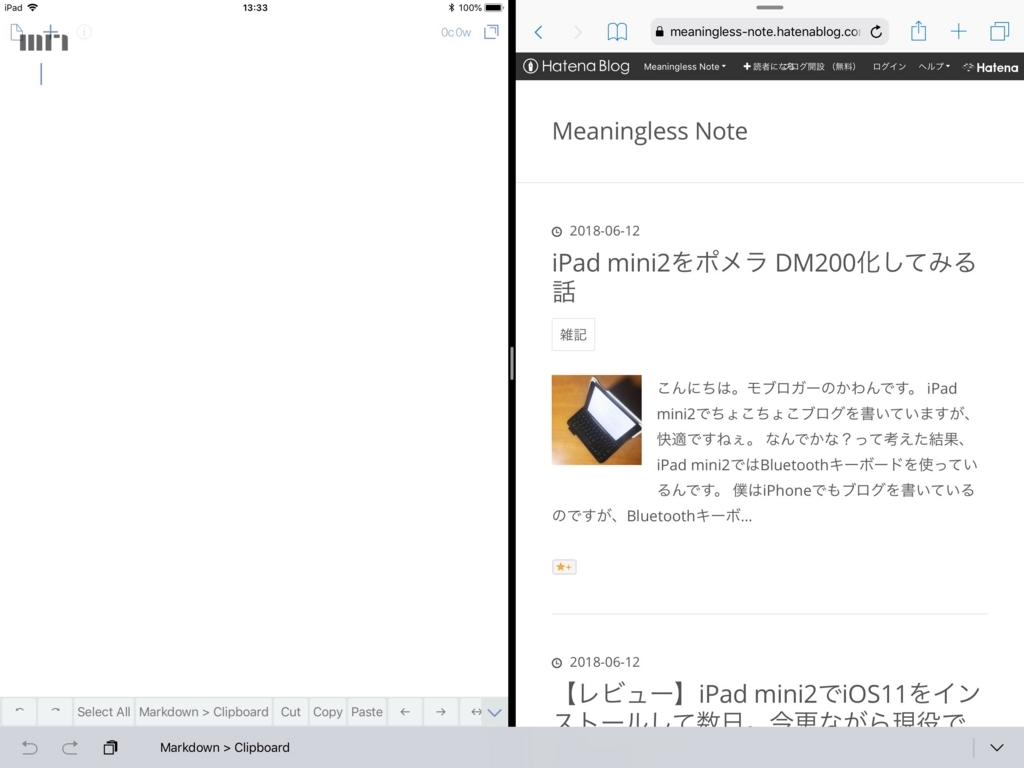Open the info circle icon in editor

click(84, 31)
